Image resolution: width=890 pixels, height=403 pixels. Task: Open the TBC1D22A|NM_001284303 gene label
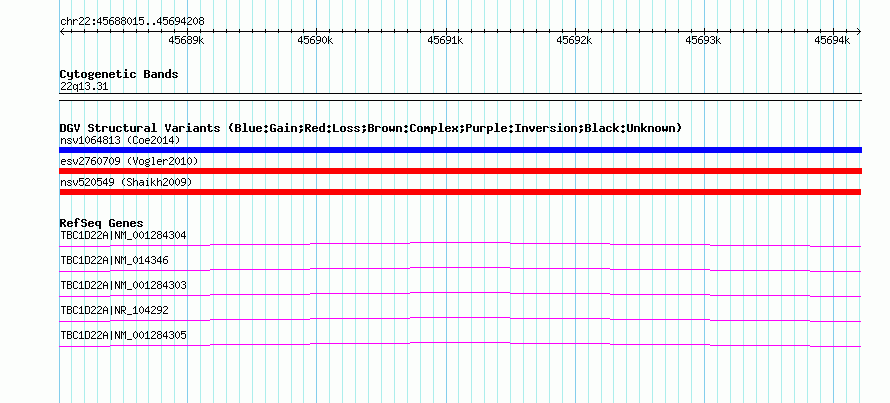(x=123, y=285)
